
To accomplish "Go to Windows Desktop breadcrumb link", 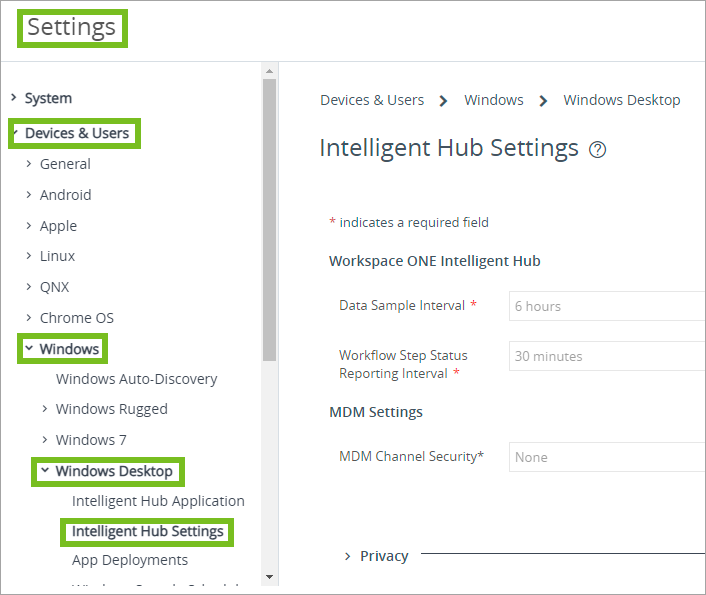I will 622,100.
